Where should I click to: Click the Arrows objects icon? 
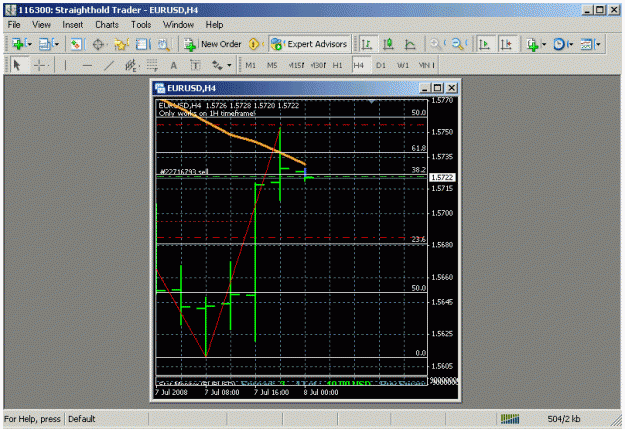point(217,65)
